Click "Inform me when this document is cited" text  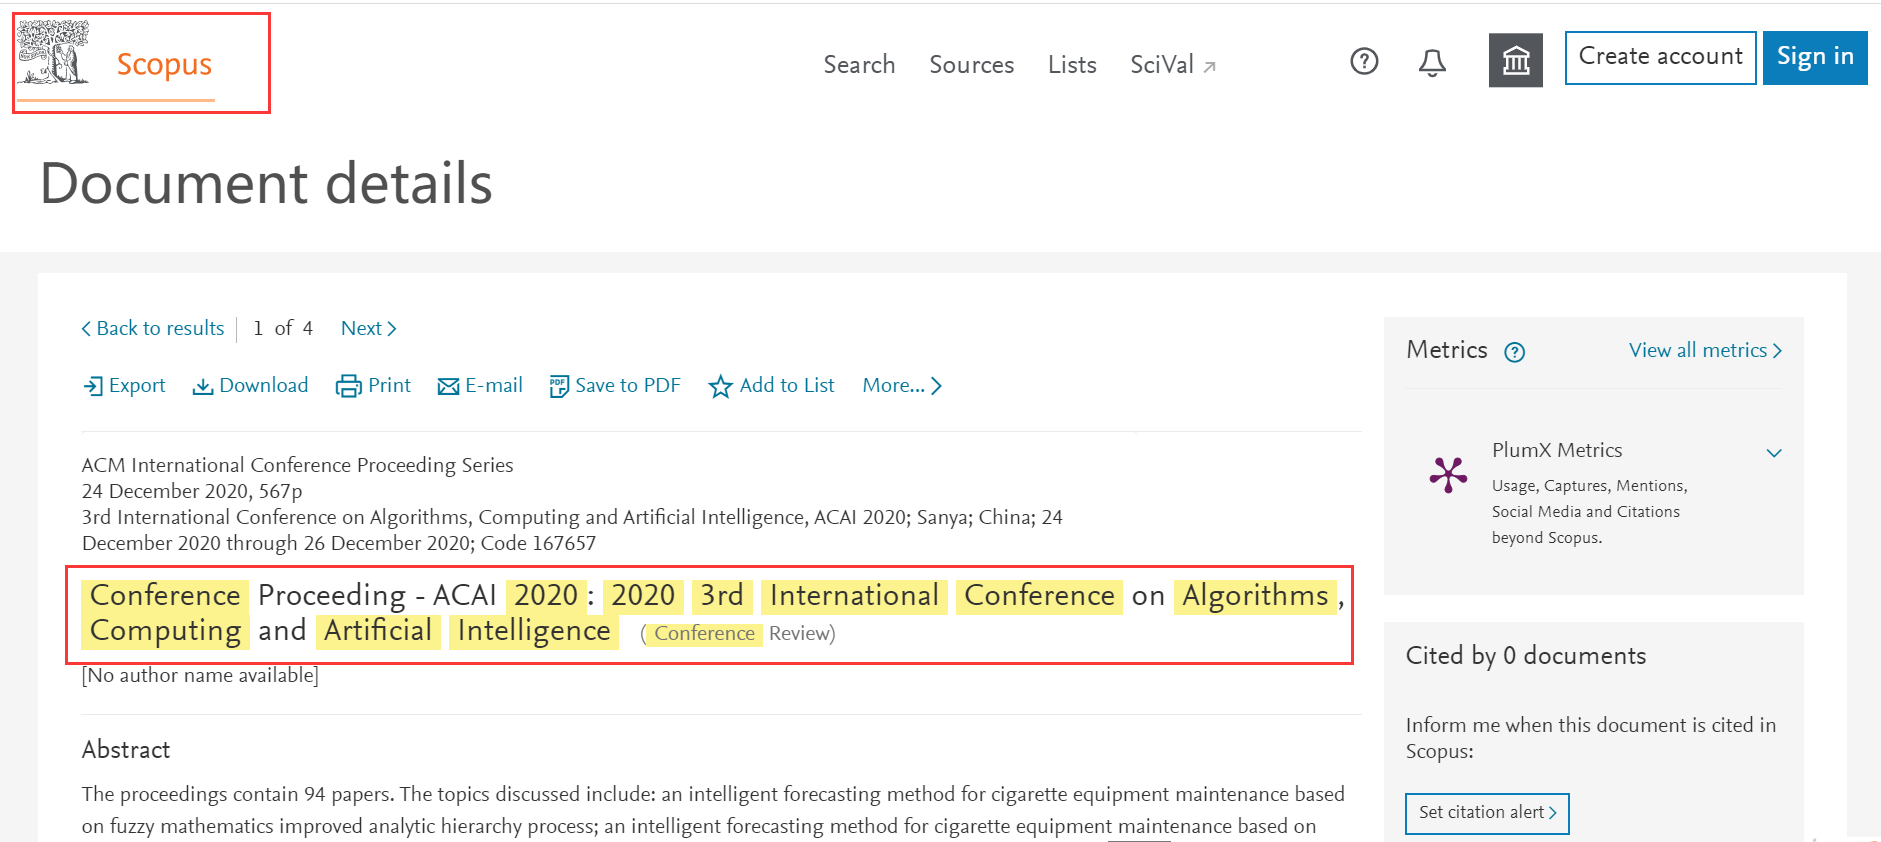coord(1591,738)
